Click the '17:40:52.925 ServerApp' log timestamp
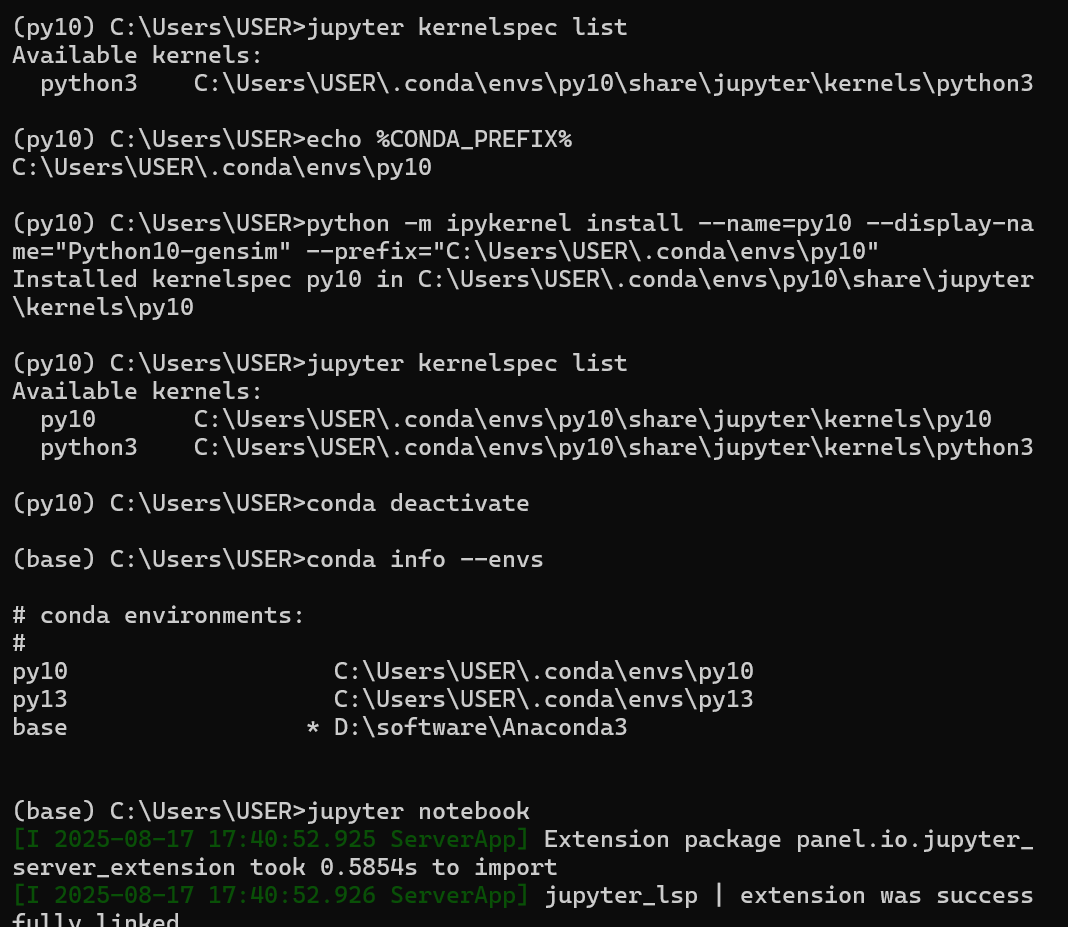Image resolution: width=1068 pixels, height=927 pixels. tap(270, 840)
